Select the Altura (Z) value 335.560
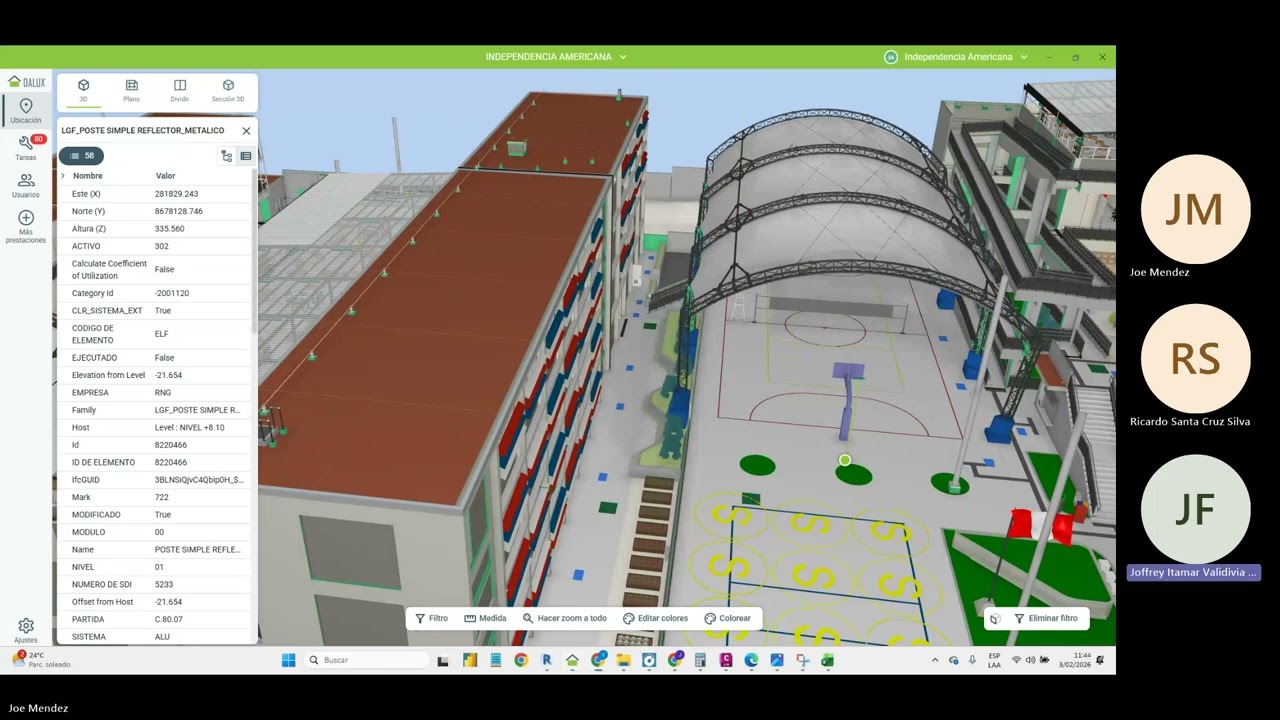Image resolution: width=1280 pixels, height=720 pixels. pos(169,229)
